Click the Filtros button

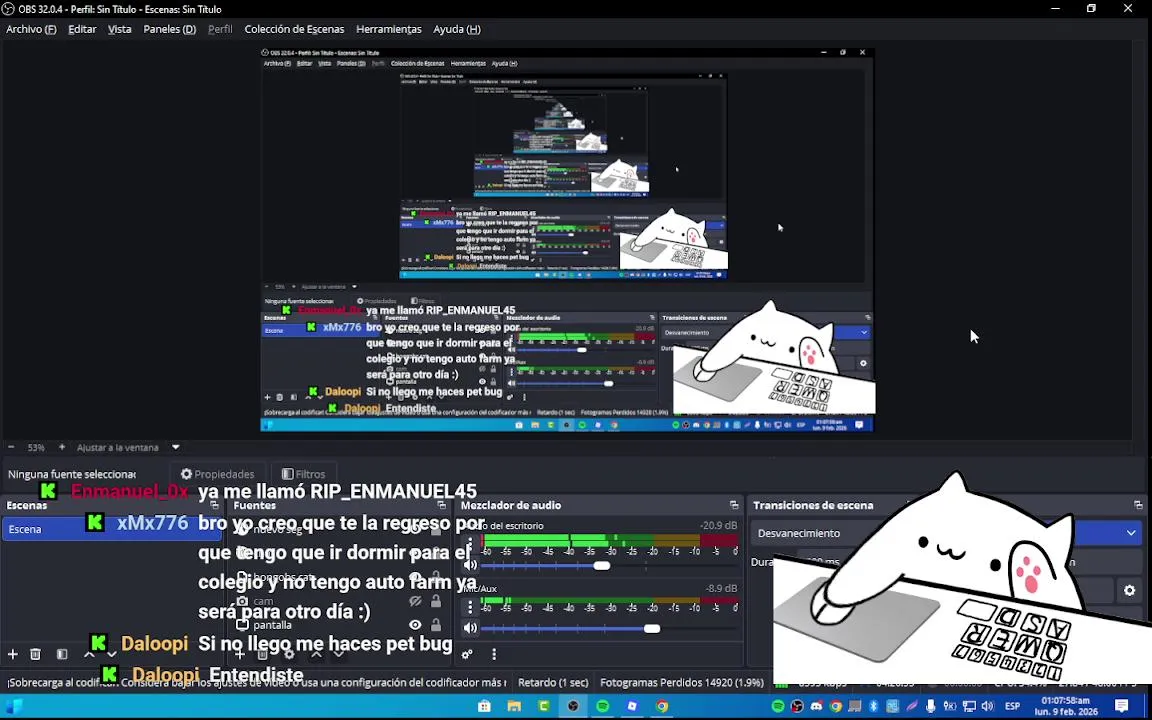tap(303, 474)
